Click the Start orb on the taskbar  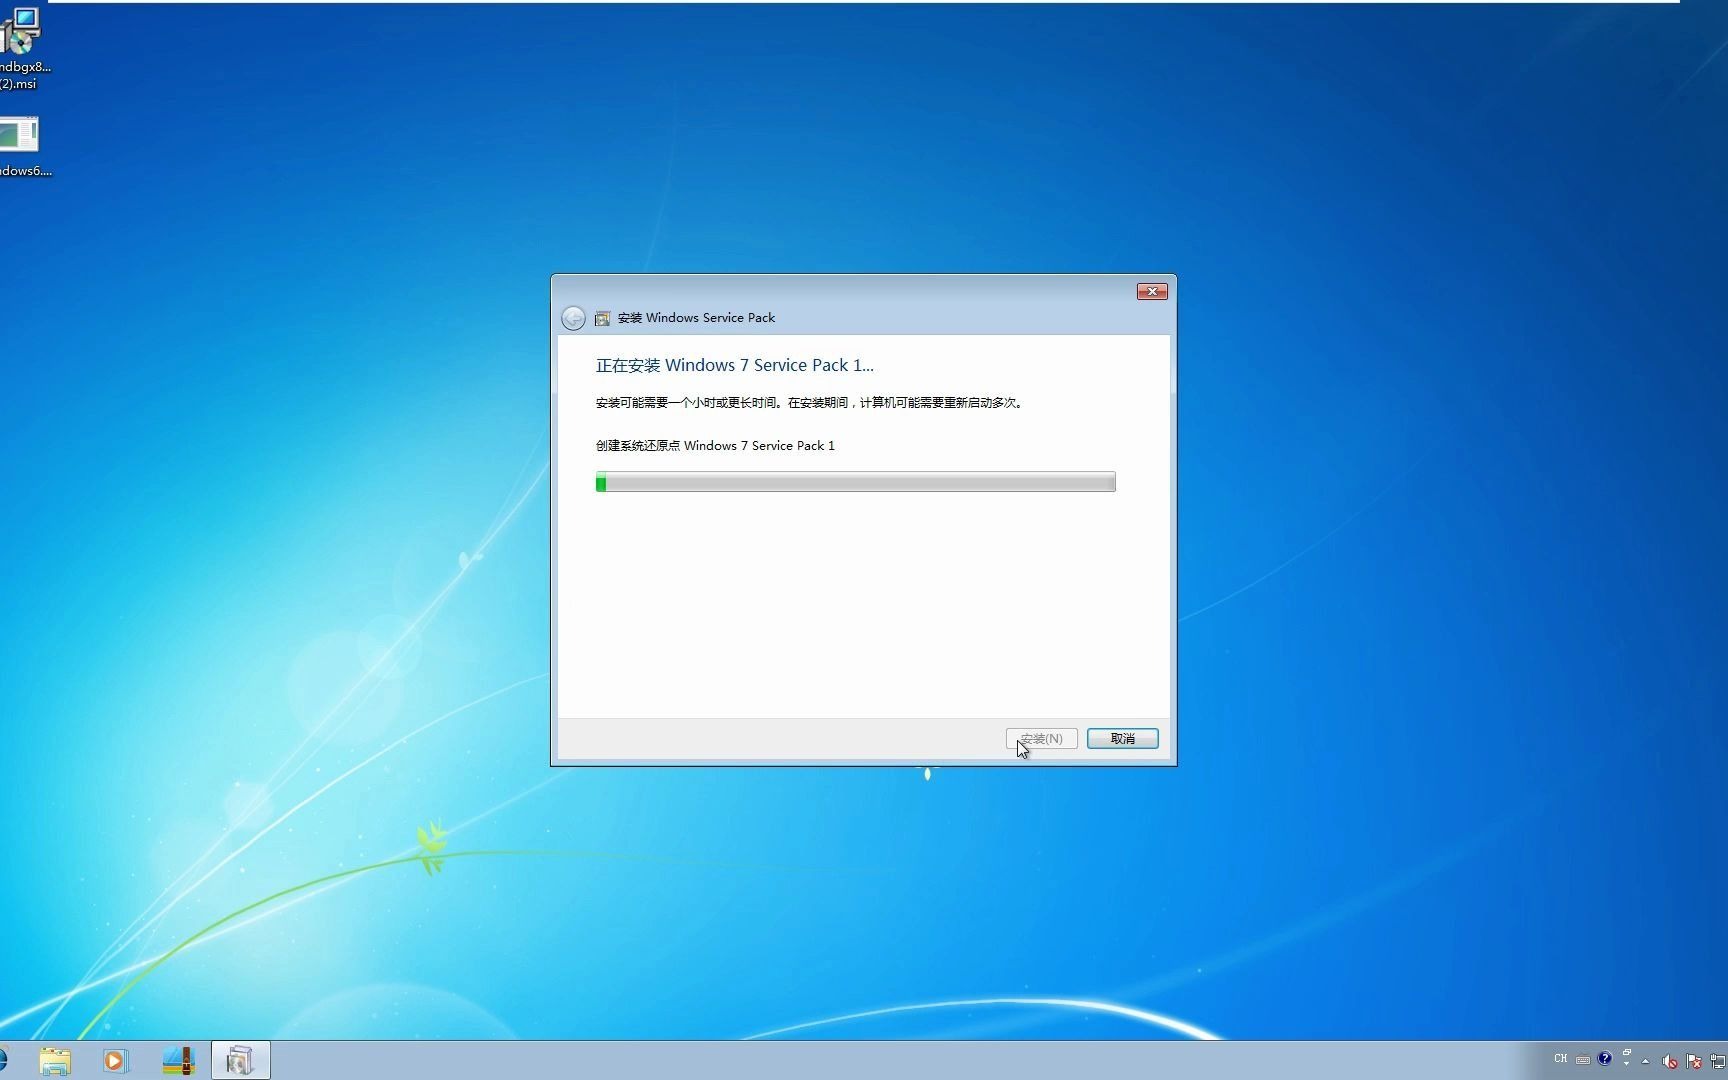point(3,1061)
